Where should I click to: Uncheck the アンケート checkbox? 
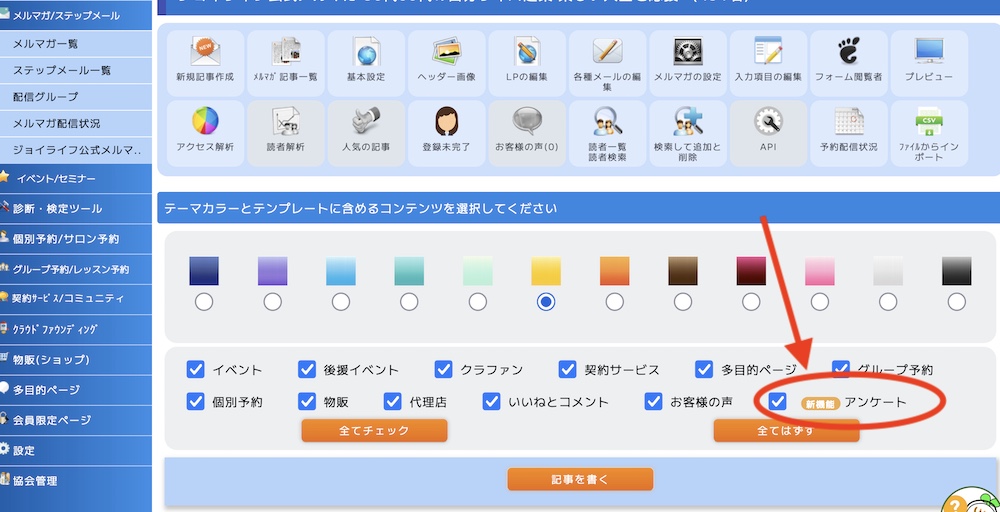[778, 401]
